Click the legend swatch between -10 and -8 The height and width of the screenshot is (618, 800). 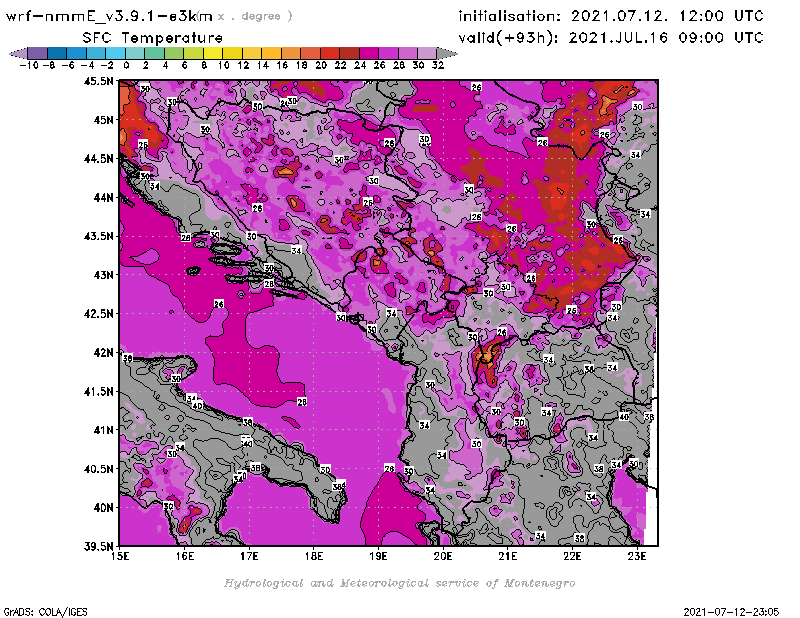(38, 53)
